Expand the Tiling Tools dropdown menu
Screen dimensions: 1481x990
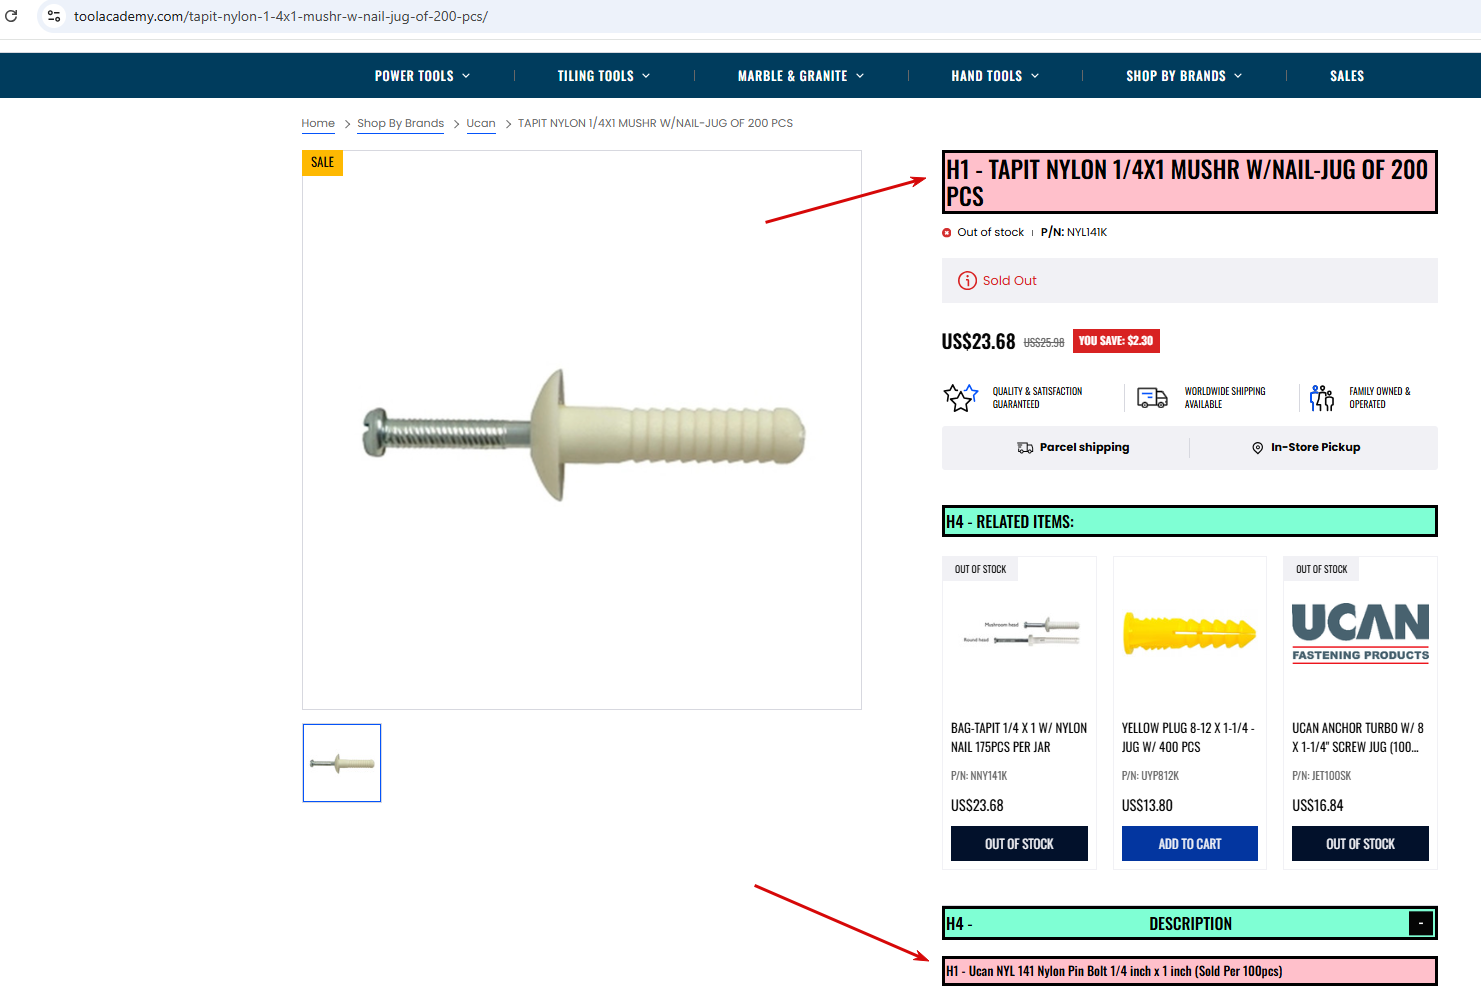[x=604, y=76]
